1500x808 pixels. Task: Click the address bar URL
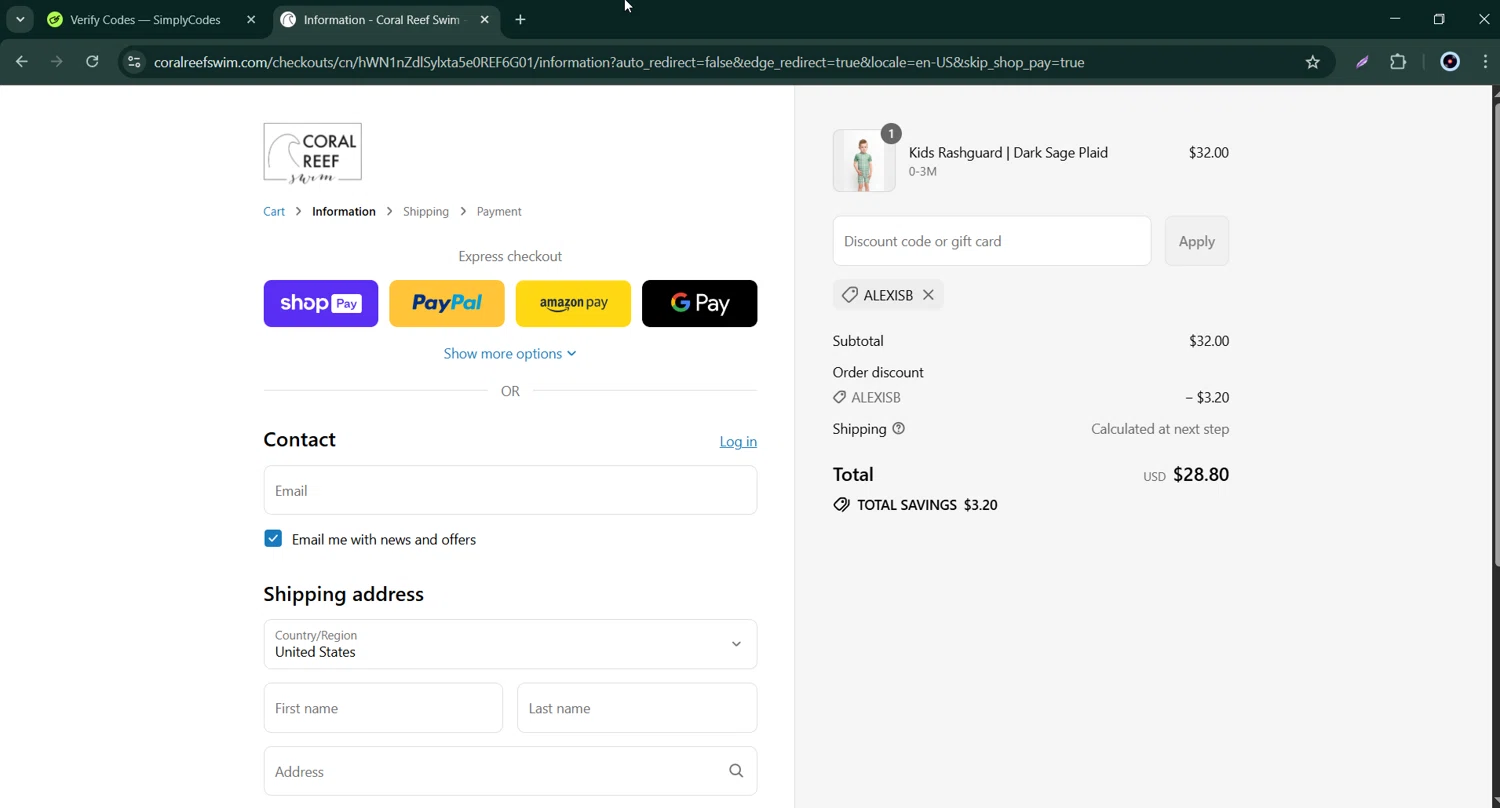(x=619, y=62)
